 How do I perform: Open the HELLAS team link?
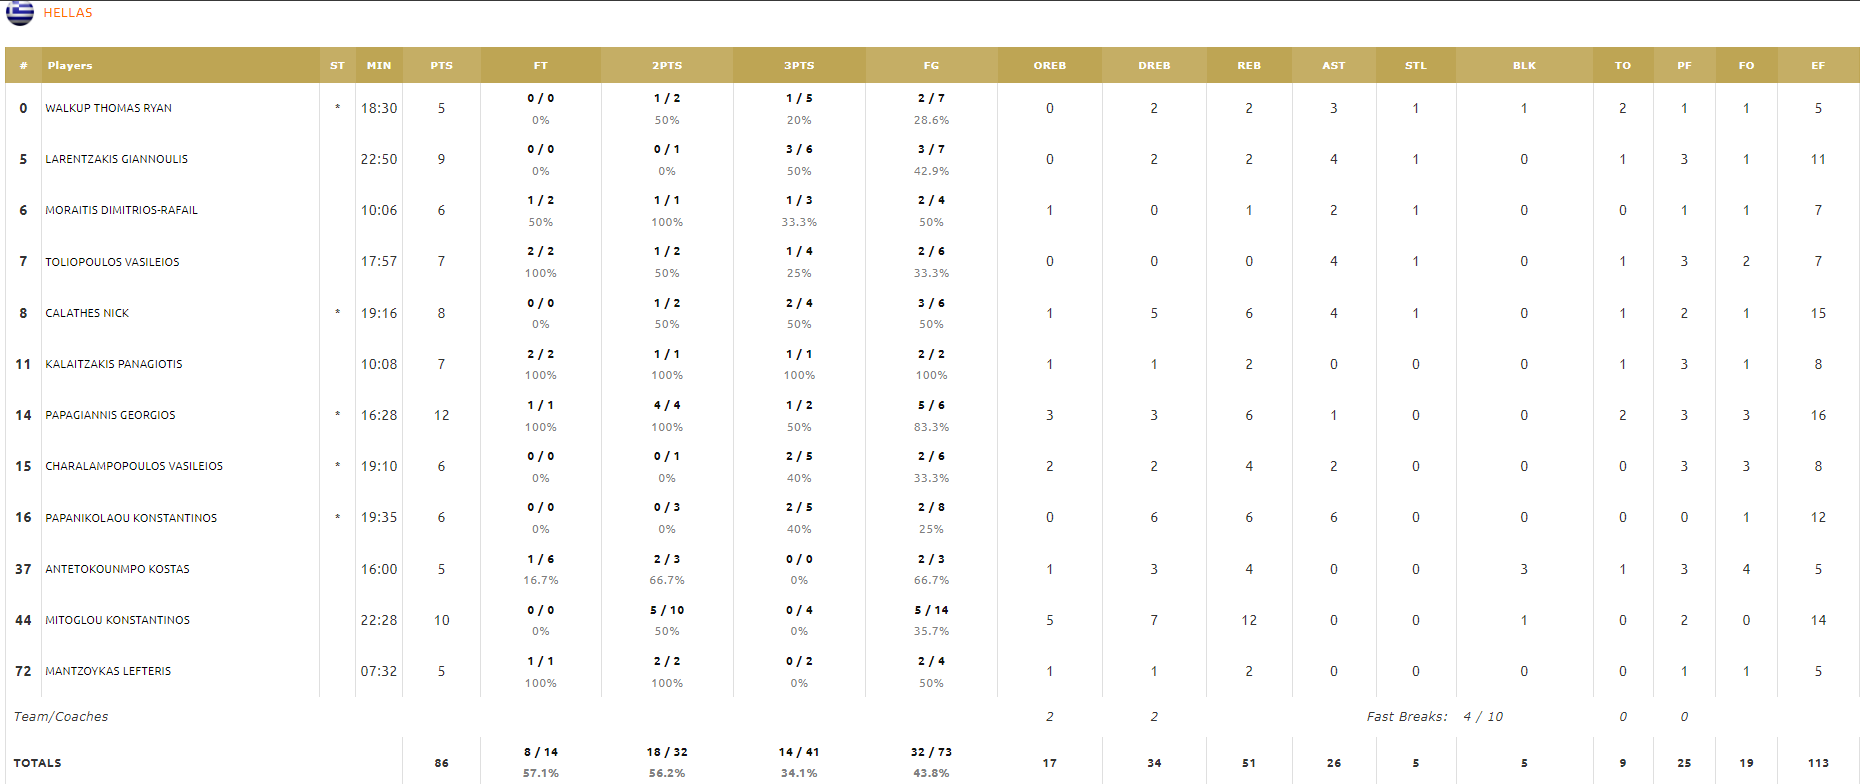(x=68, y=13)
